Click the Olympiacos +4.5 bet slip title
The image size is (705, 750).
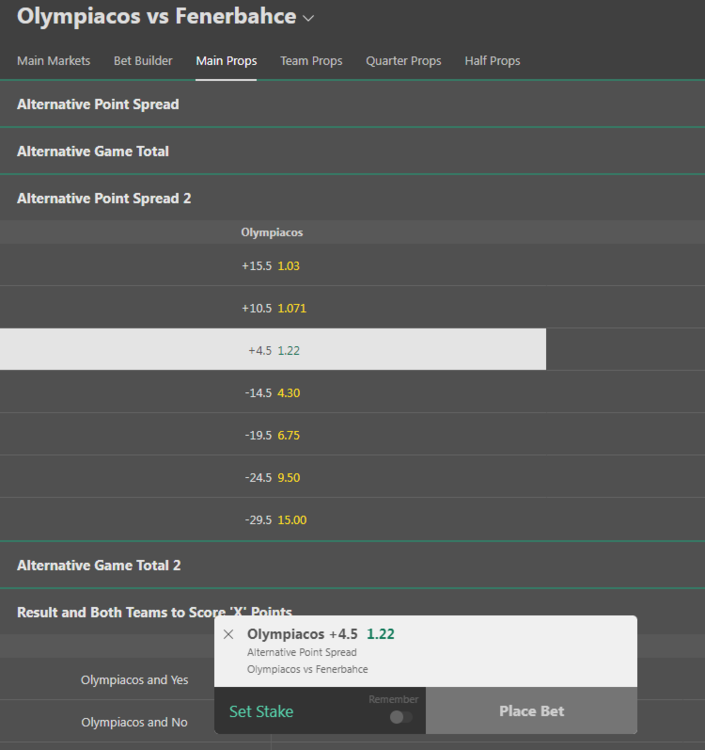click(302, 634)
